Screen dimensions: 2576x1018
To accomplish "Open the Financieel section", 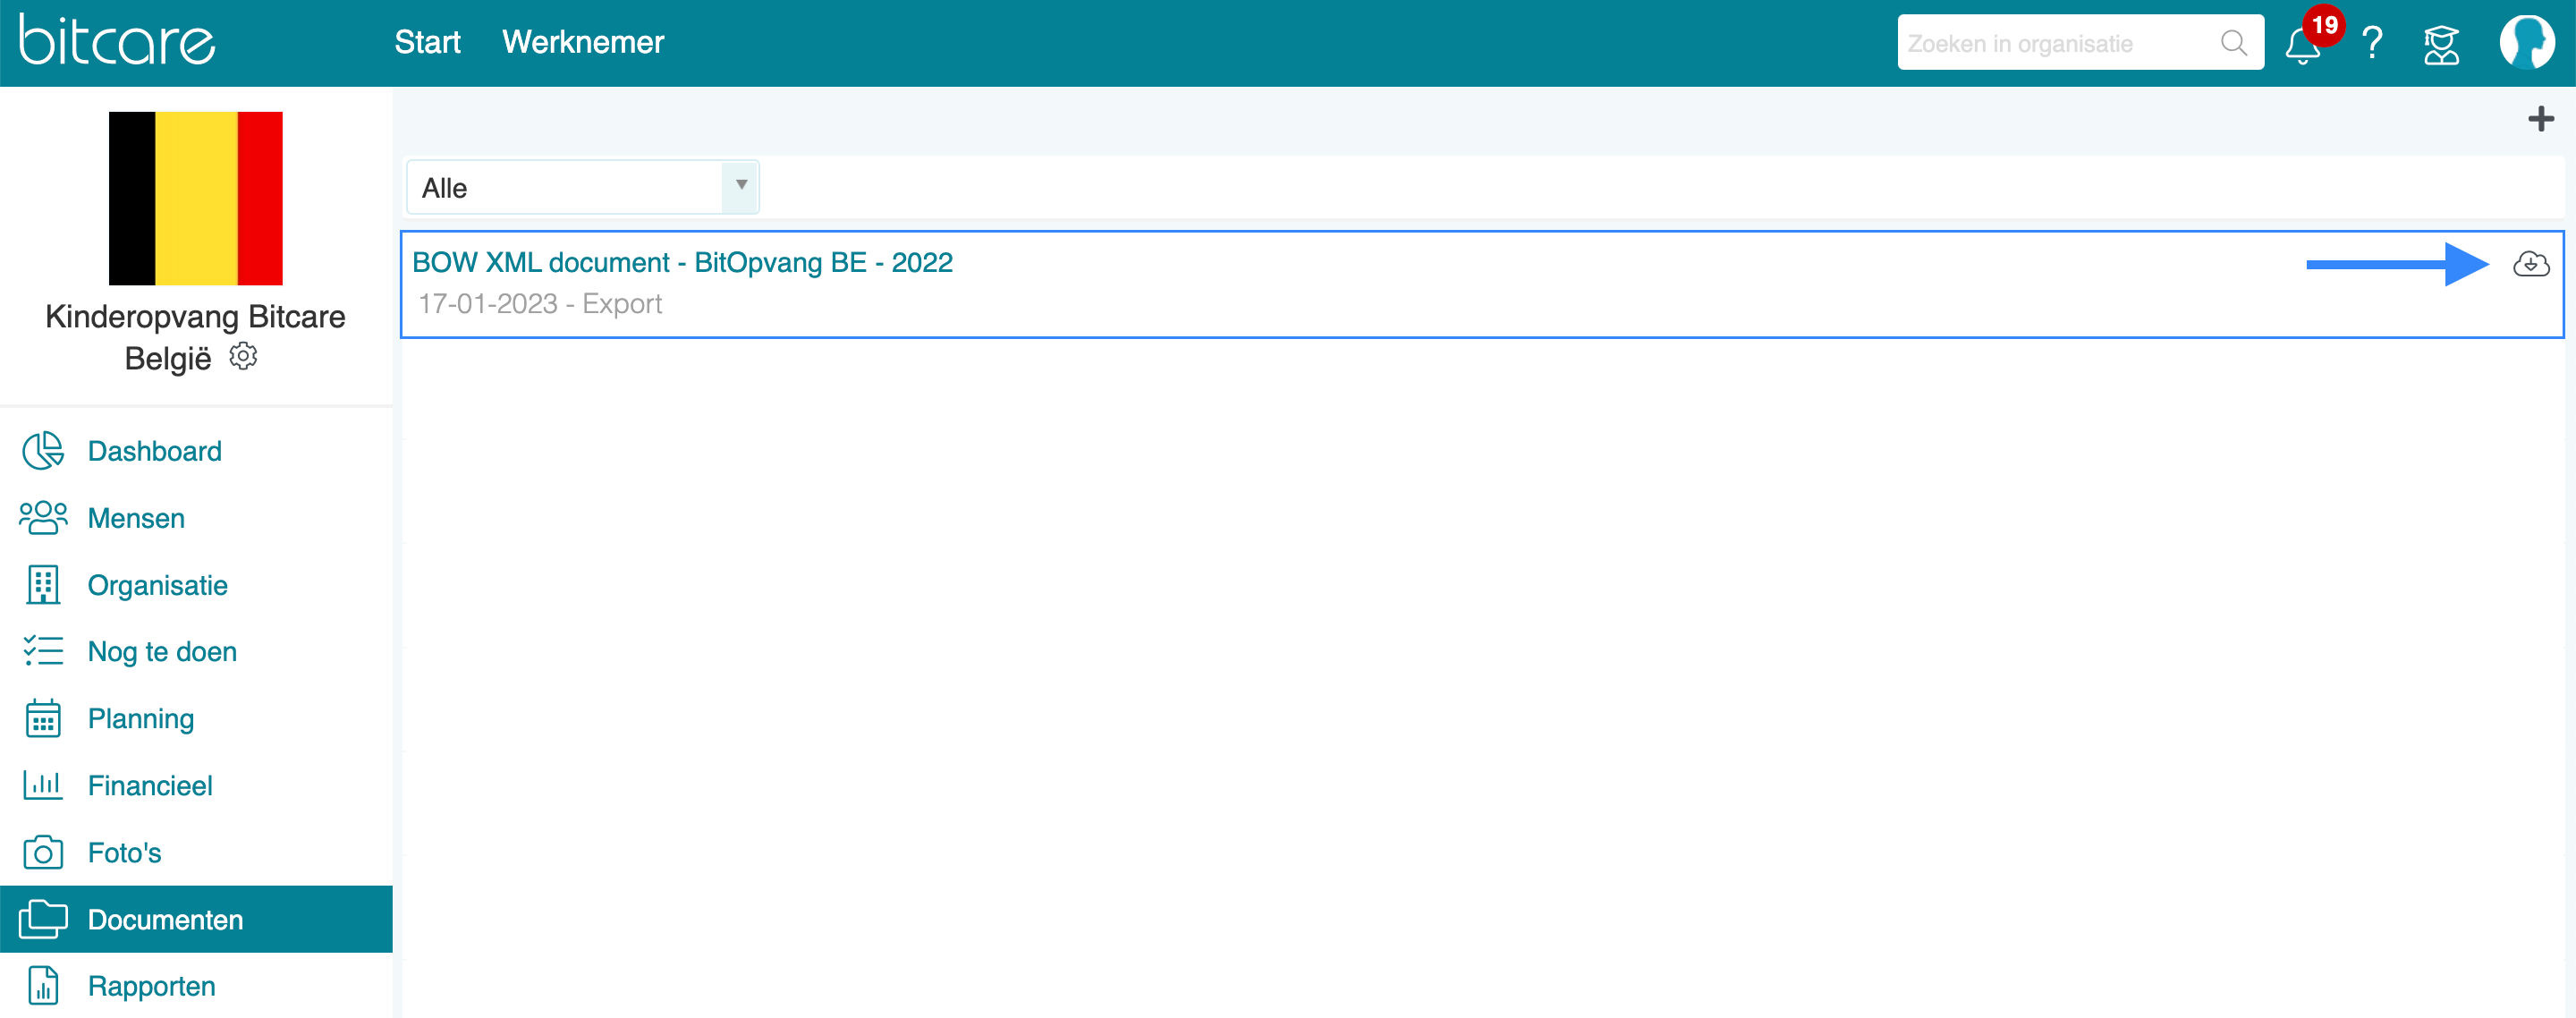I will click(150, 786).
